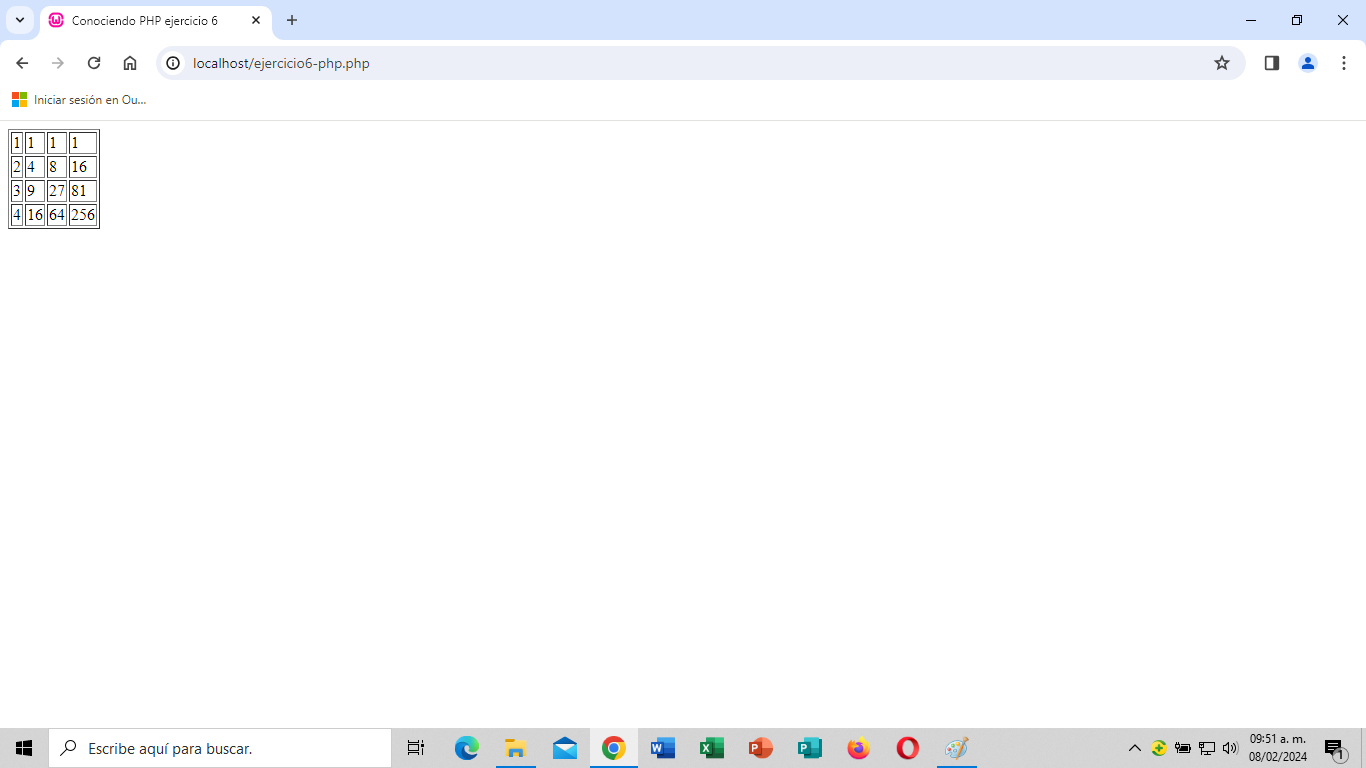This screenshot has height=768, width=1366.
Task: Go to the browser home page
Action: (x=130, y=63)
